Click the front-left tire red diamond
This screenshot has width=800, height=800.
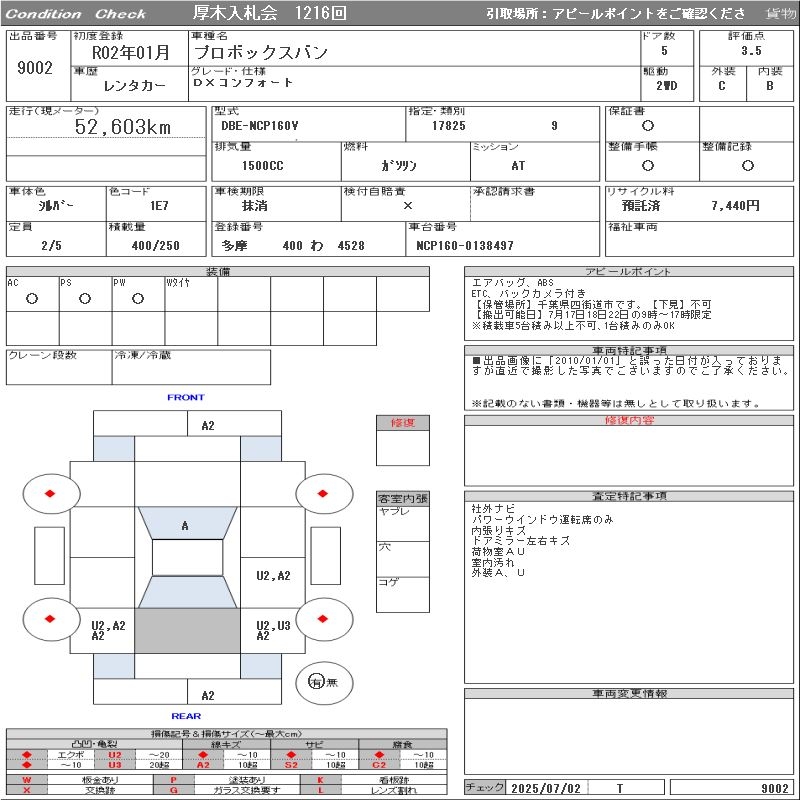[x=50, y=493]
